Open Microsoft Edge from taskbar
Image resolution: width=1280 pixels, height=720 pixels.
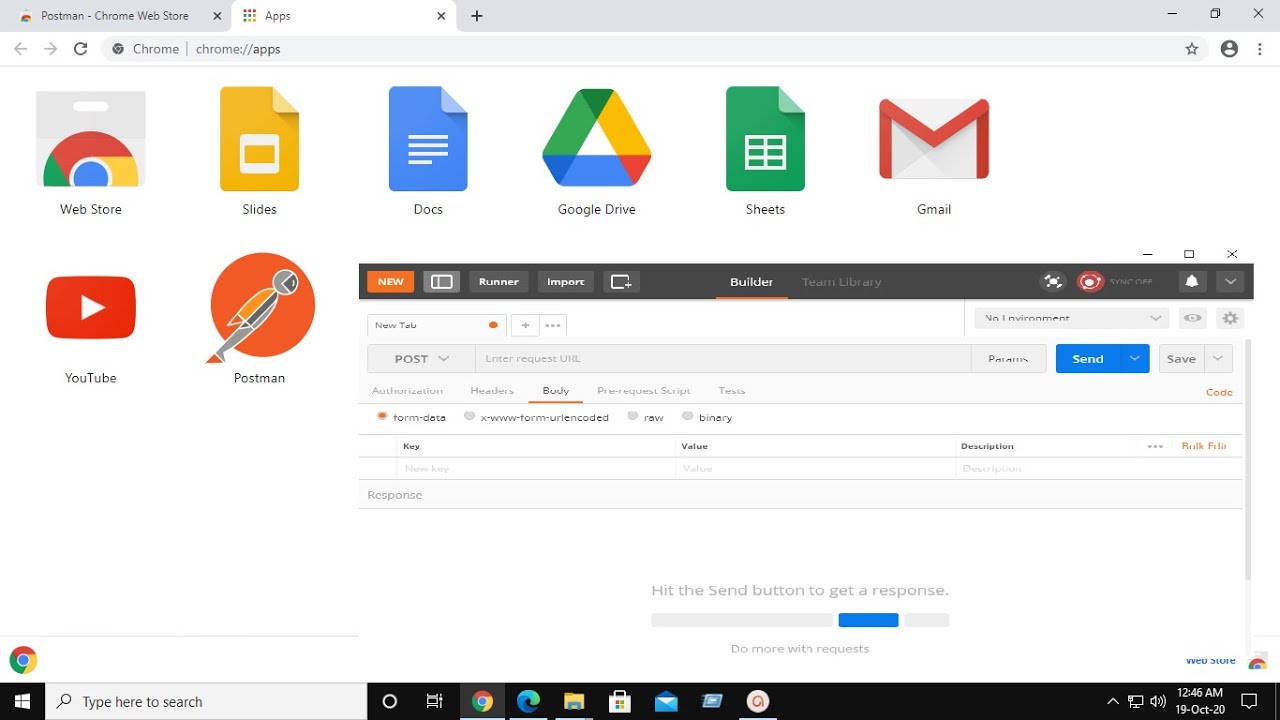click(x=528, y=702)
